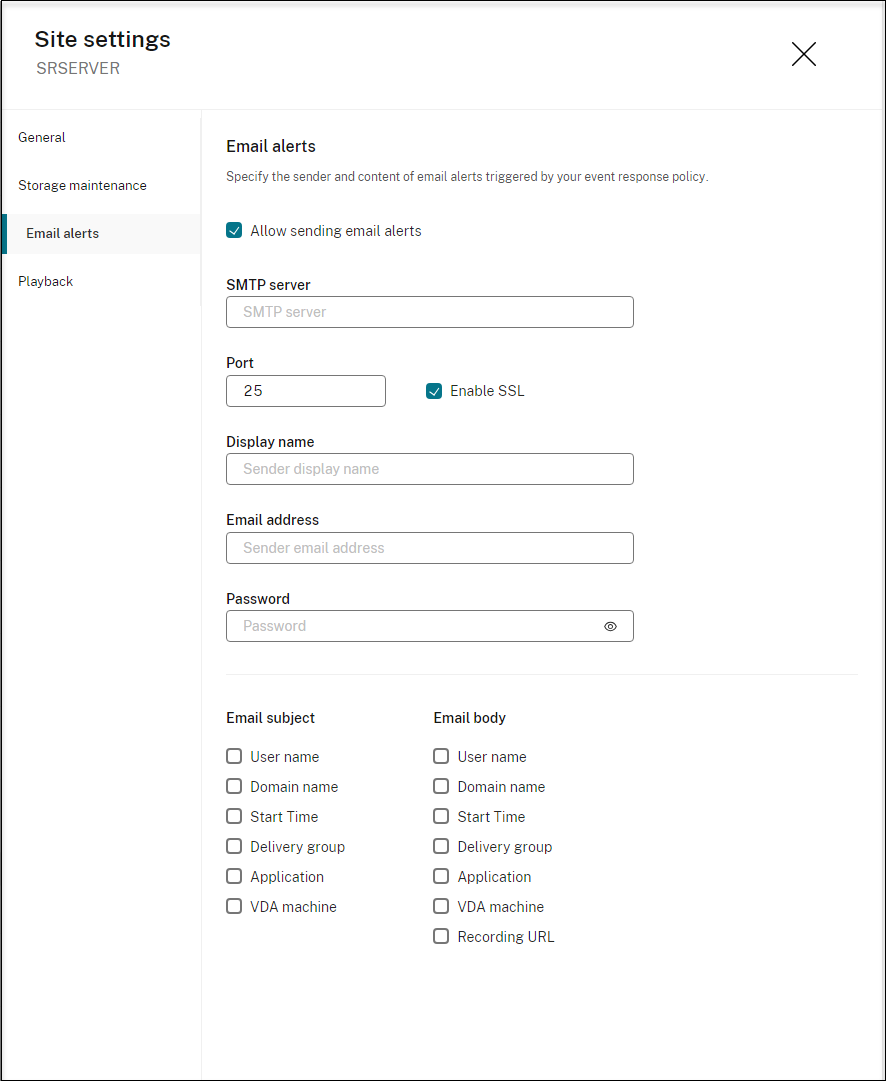Show password with the eye icon
886x1081 pixels.
[x=610, y=626]
